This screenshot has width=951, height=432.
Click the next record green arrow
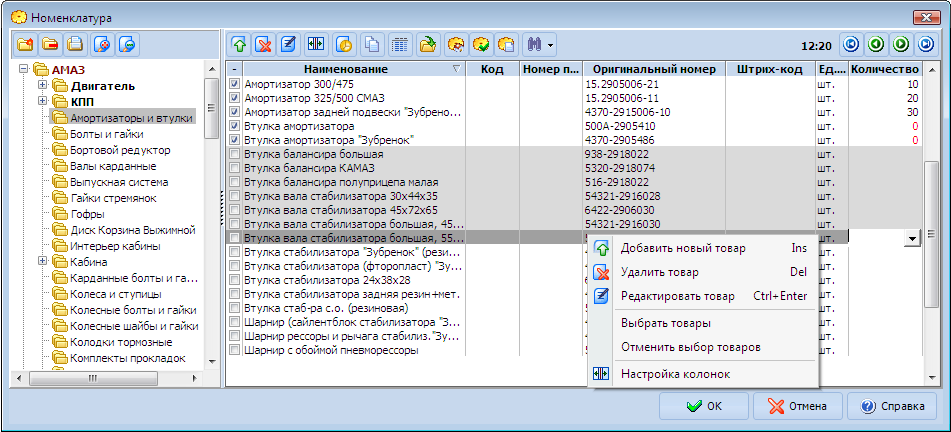click(901, 45)
